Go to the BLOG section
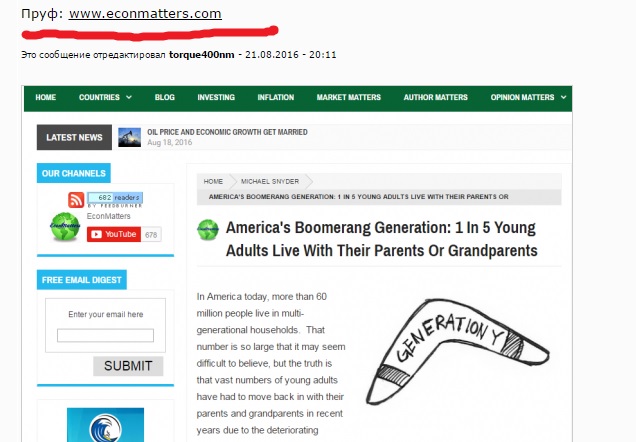 [165, 97]
